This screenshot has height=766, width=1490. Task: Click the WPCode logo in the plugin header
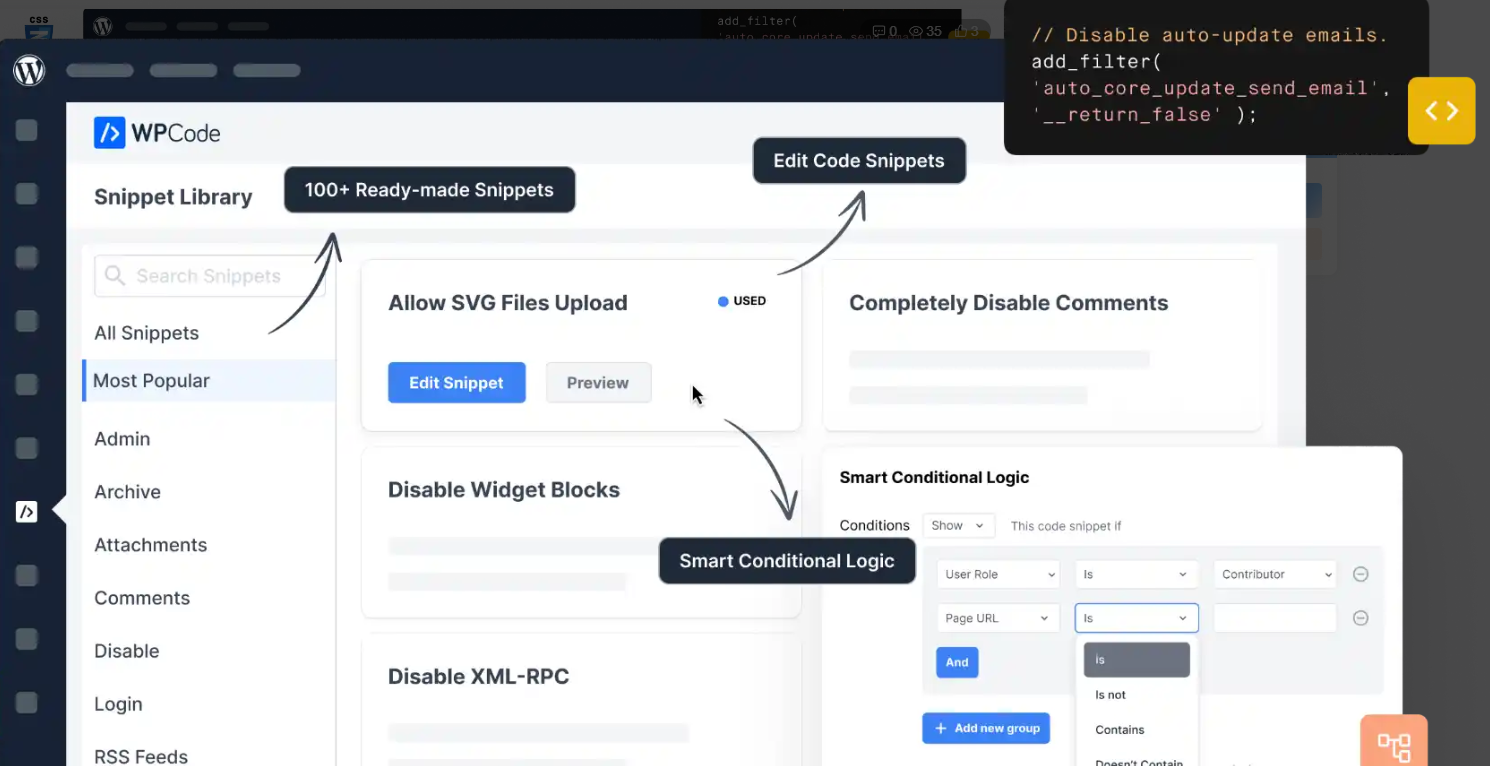[156, 132]
